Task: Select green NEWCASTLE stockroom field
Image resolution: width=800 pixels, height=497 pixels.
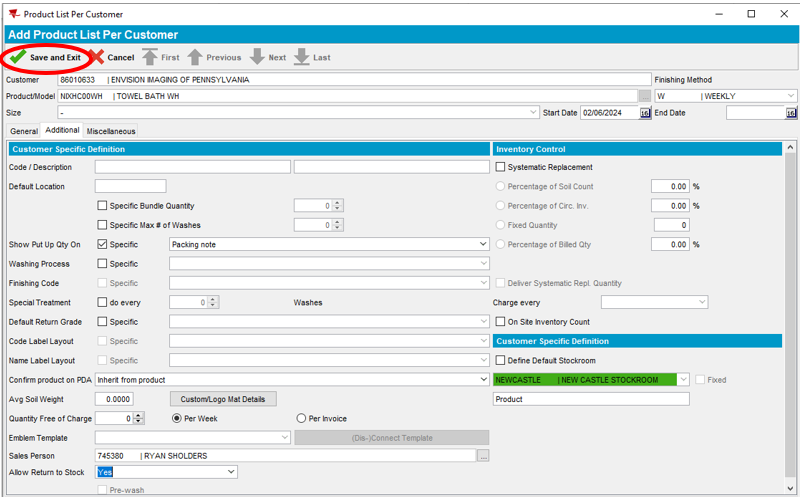Action: (x=585, y=380)
